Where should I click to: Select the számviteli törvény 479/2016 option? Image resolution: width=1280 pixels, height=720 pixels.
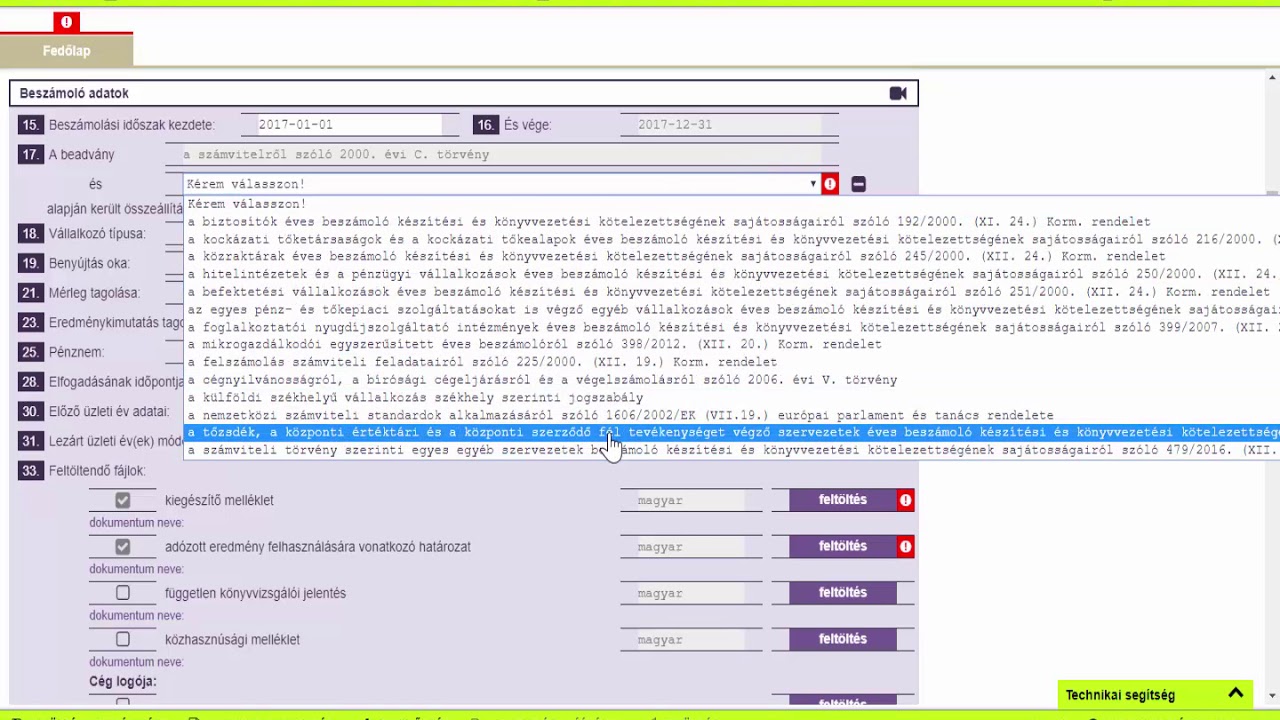732,450
